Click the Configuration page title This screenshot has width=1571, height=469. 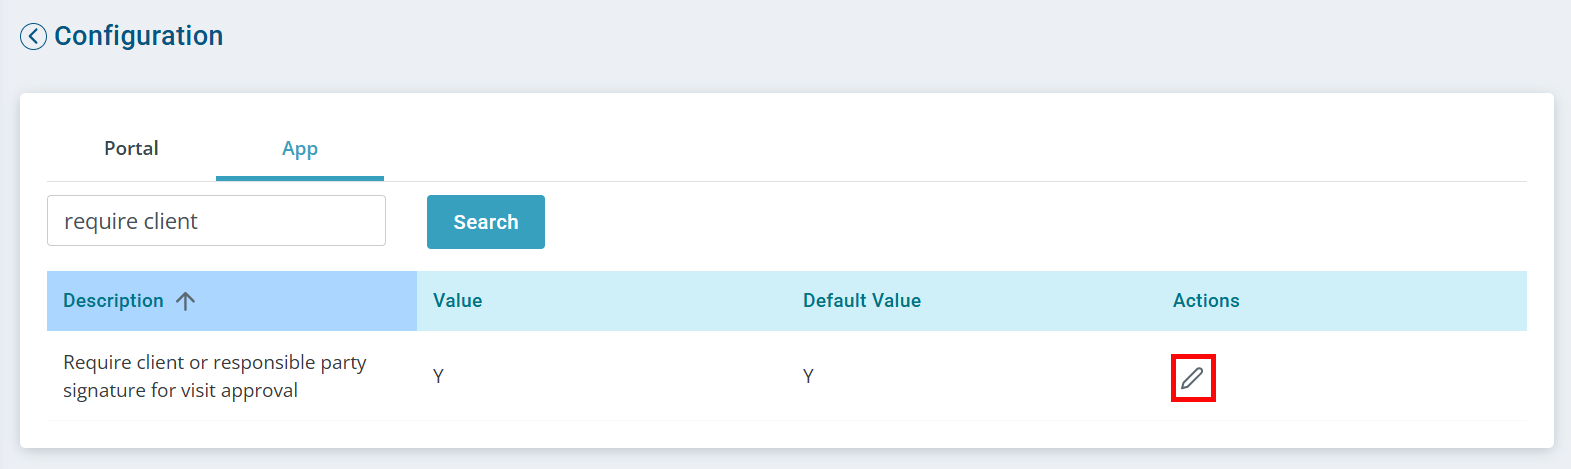click(139, 36)
